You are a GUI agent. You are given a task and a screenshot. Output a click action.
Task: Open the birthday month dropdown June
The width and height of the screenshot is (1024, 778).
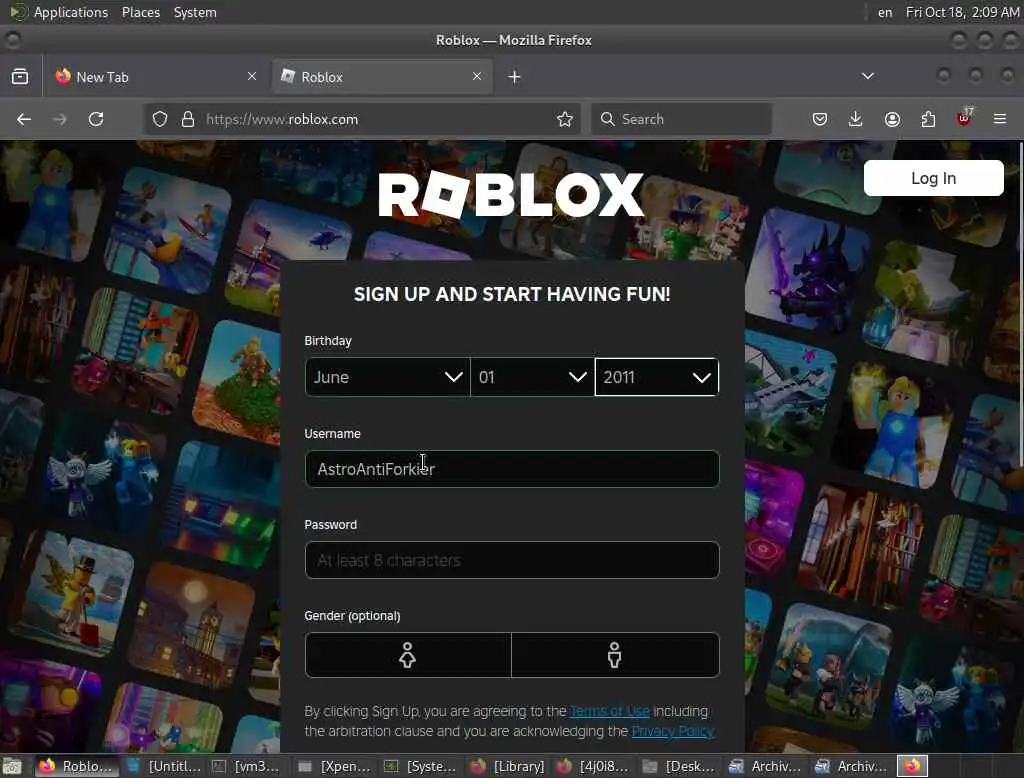coord(387,377)
